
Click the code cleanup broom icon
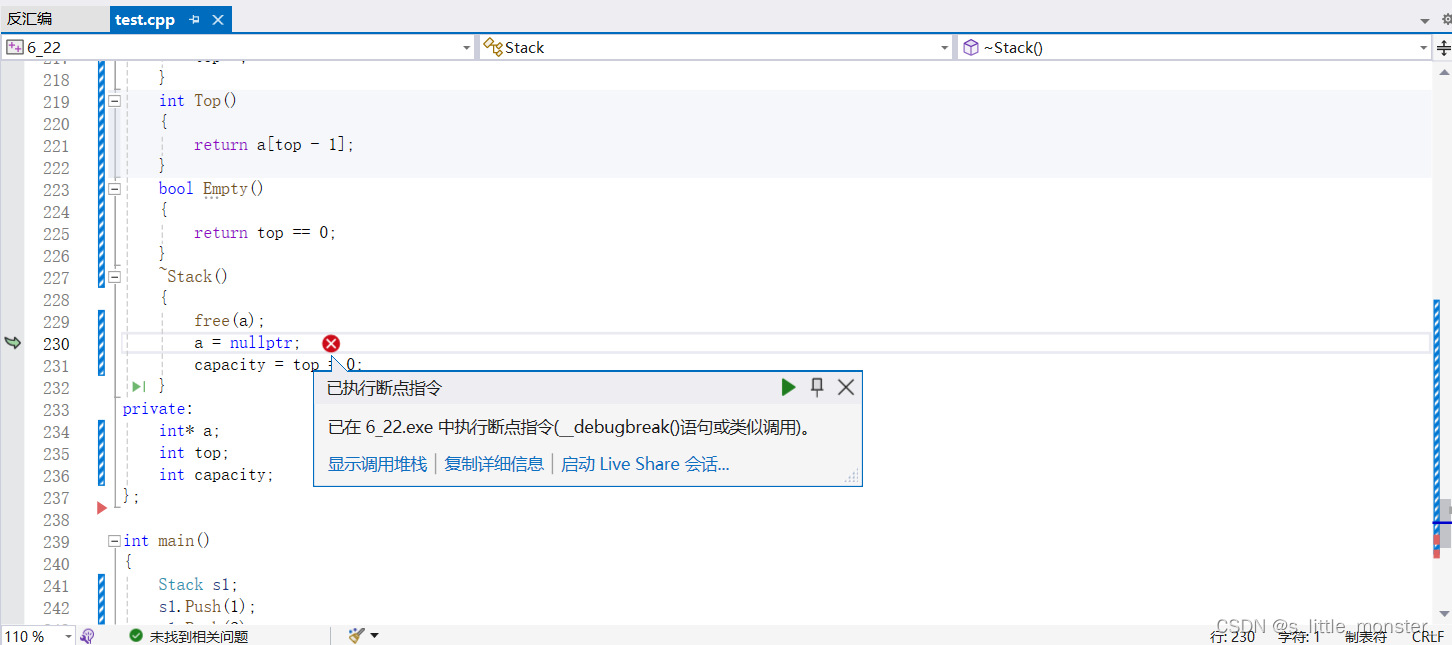click(x=356, y=636)
